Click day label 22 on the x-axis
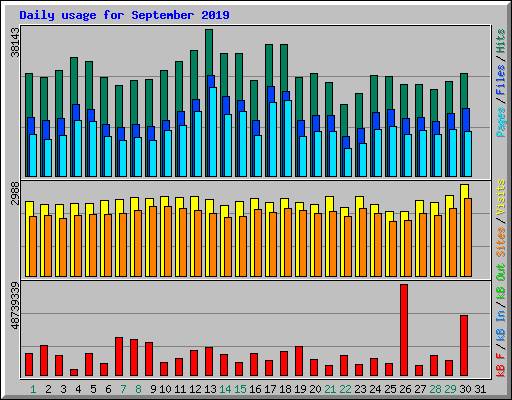This screenshot has height=400, width=512. point(345,389)
